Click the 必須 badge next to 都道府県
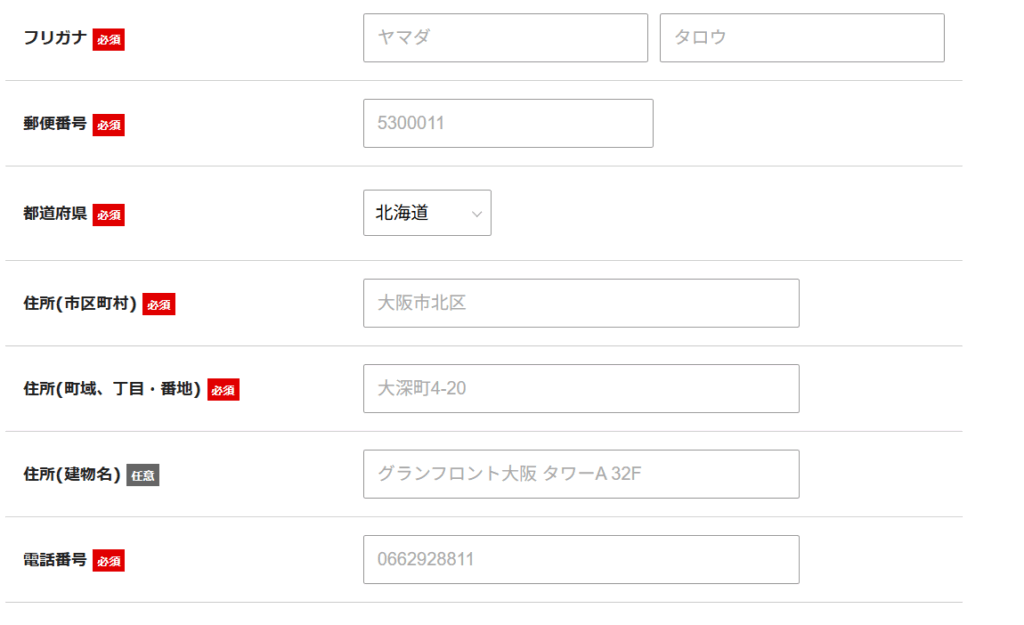1024x625 pixels. (x=108, y=215)
